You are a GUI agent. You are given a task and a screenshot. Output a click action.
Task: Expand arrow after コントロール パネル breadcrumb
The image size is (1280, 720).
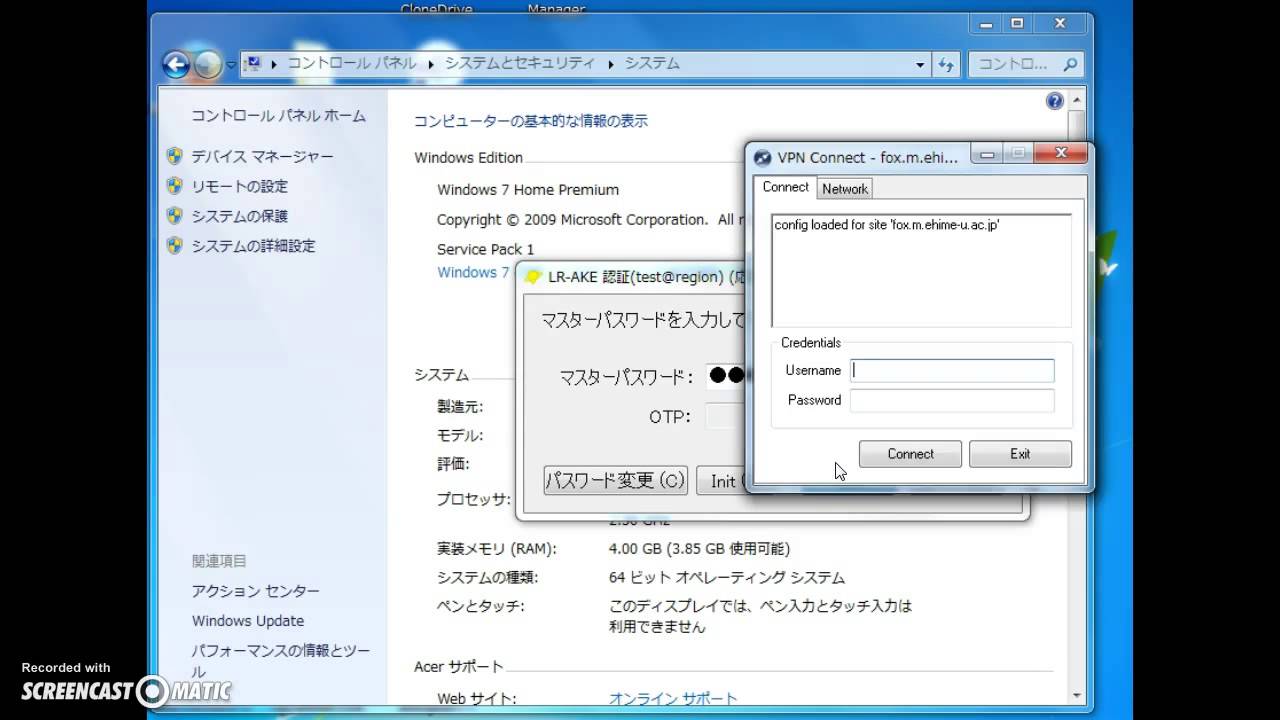point(431,64)
